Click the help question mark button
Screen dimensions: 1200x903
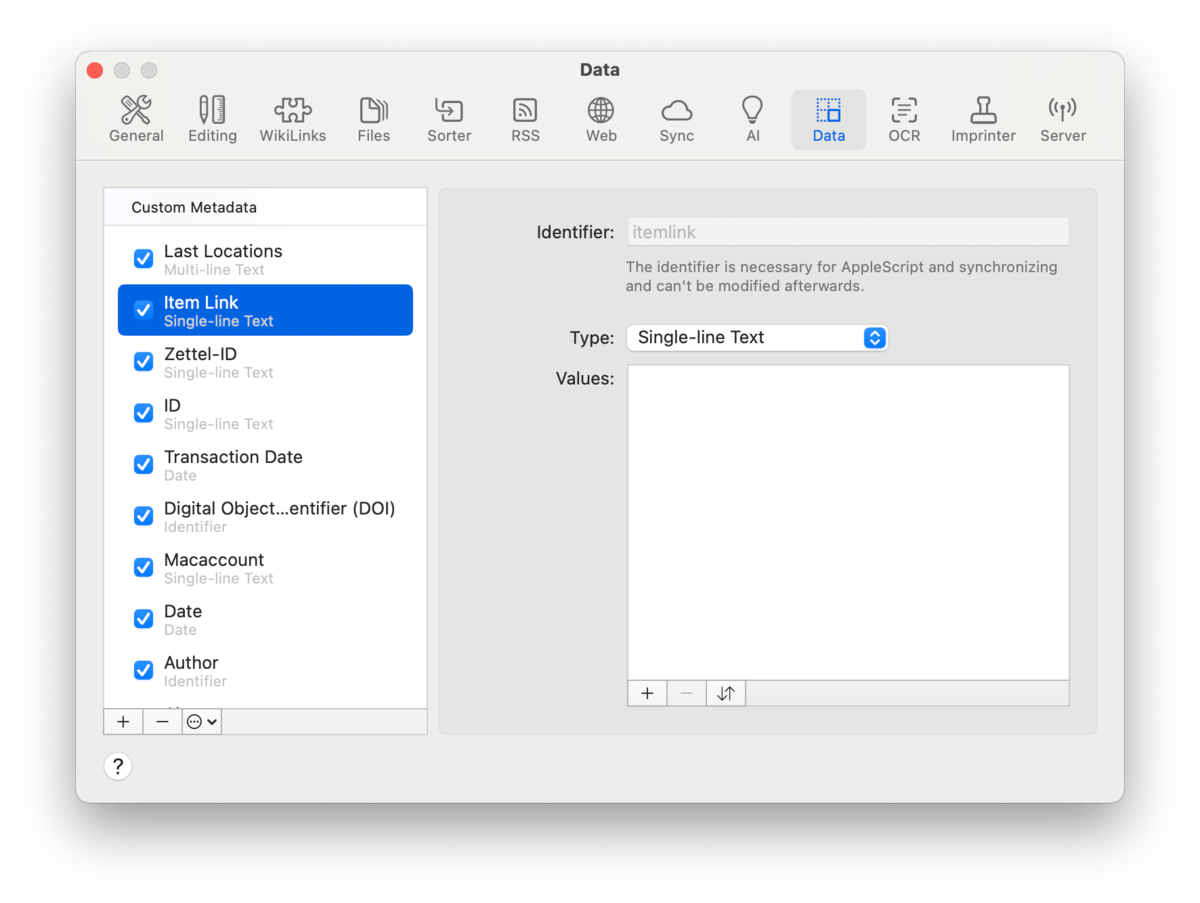point(118,767)
